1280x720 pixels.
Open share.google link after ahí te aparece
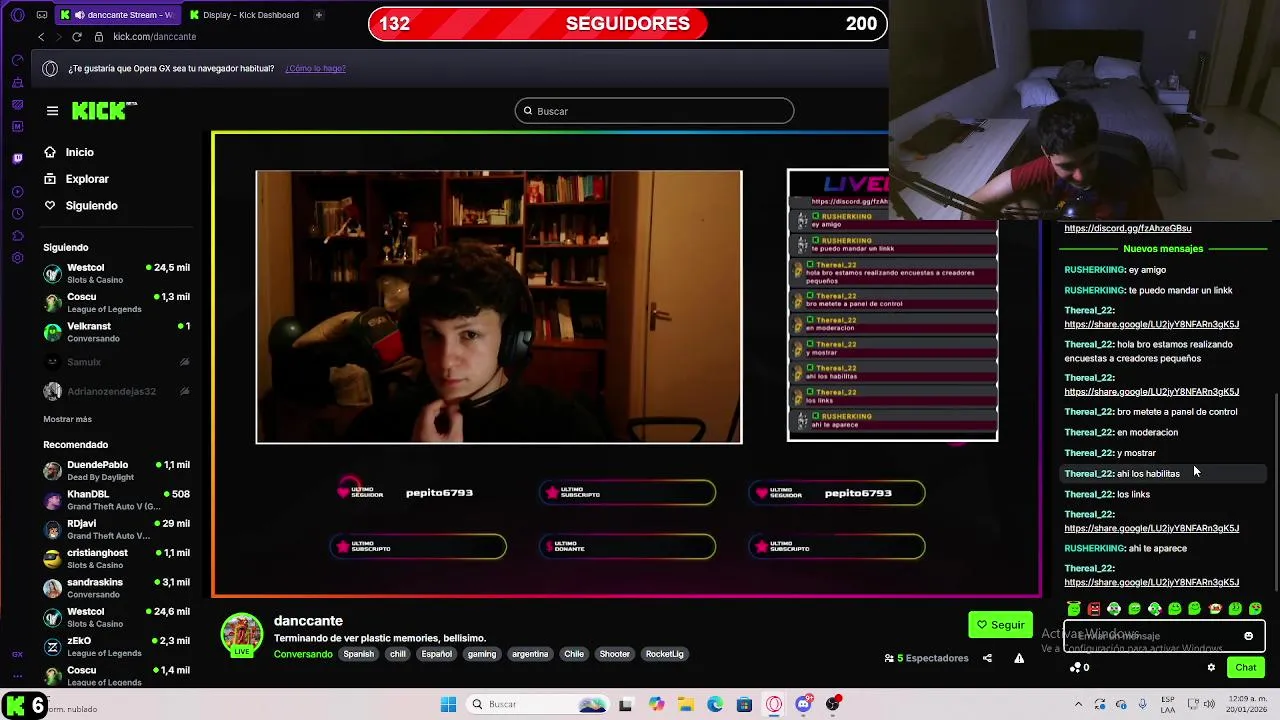[1151, 582]
